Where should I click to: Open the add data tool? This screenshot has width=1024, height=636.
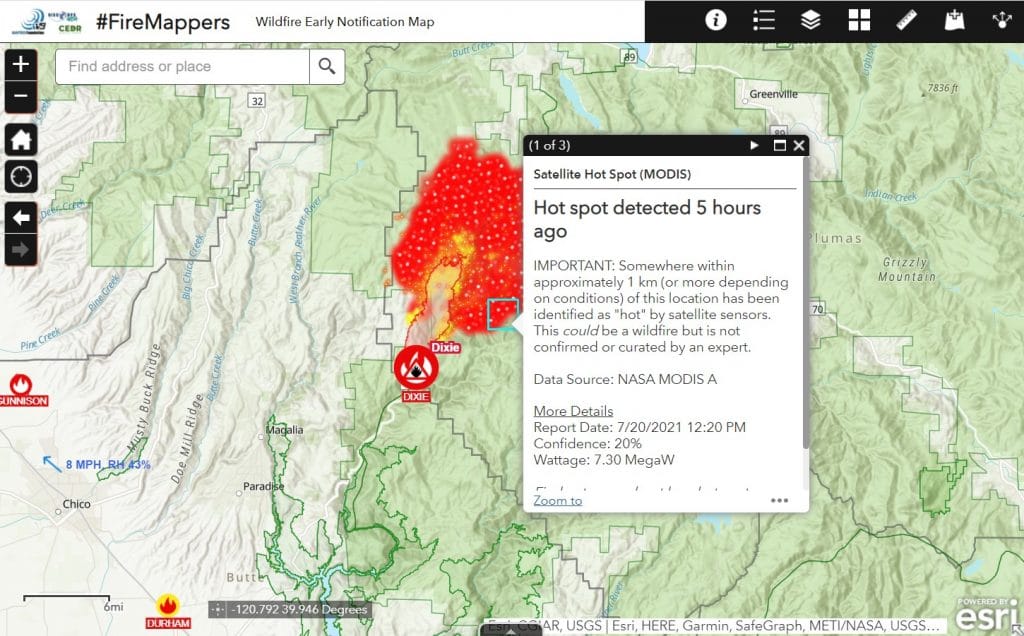pyautogui.click(x=954, y=20)
